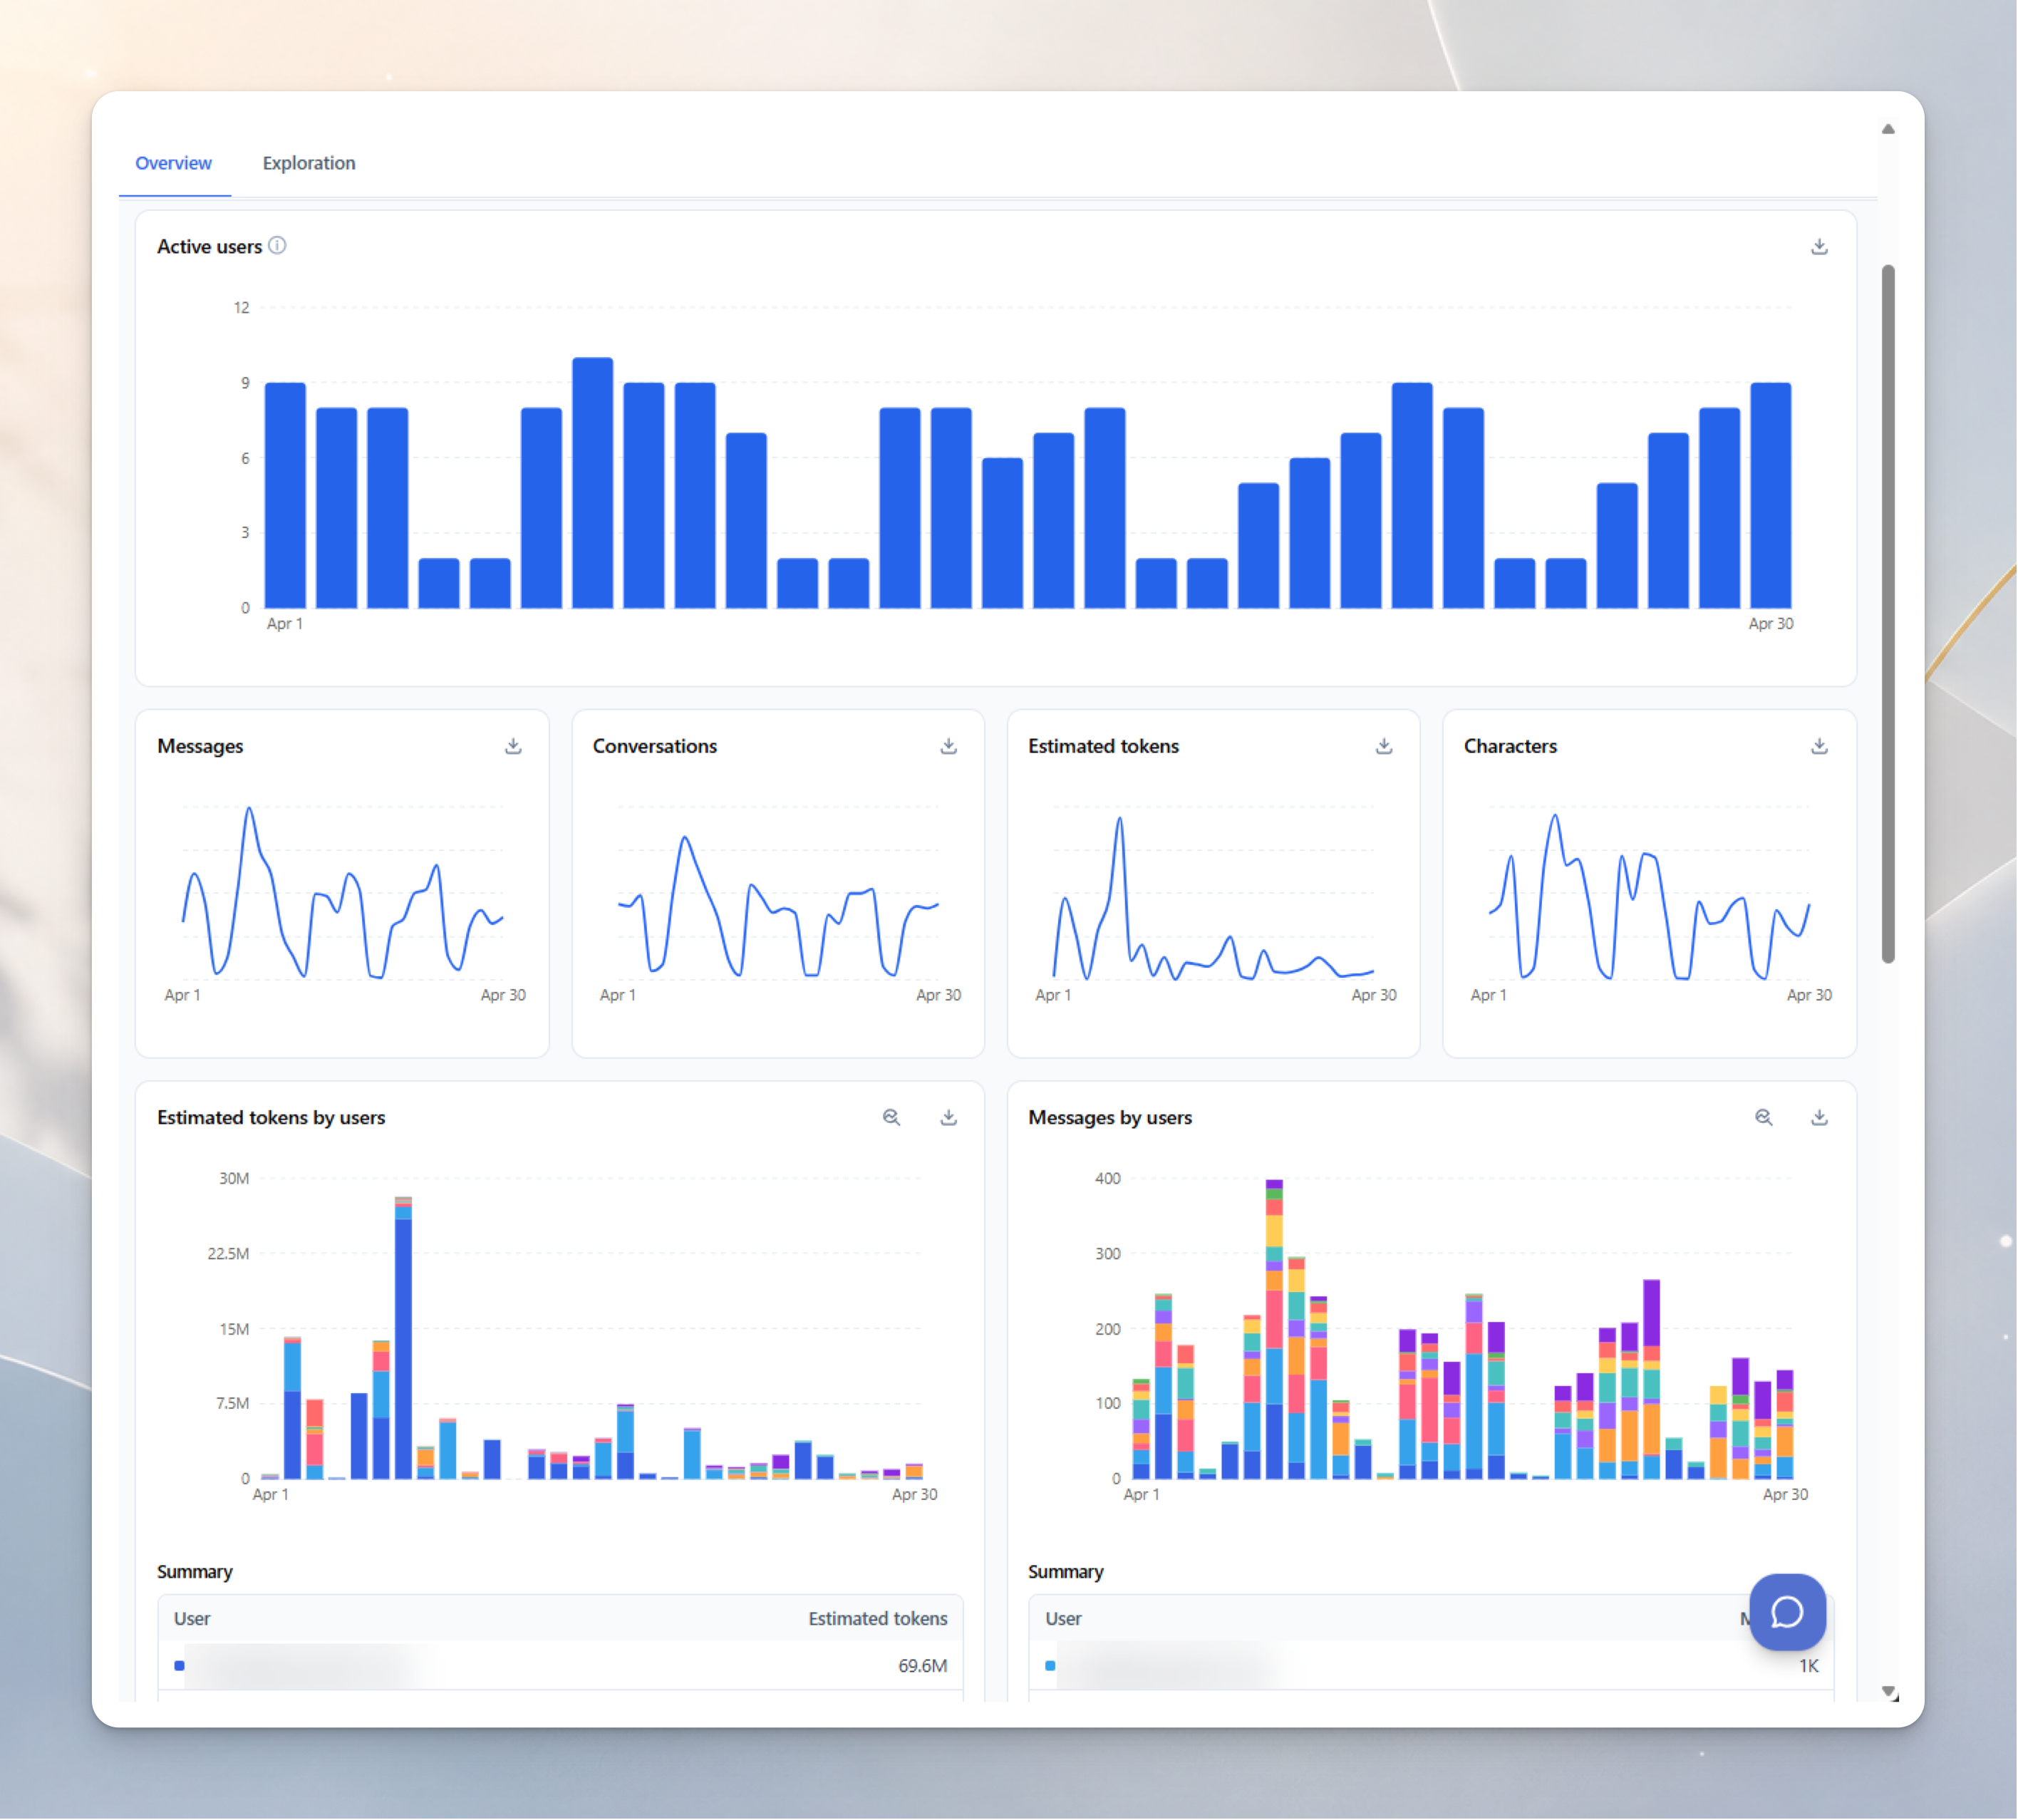Download Estimated tokens by users chart
This screenshot has width=2018, height=1820.
948,1117
